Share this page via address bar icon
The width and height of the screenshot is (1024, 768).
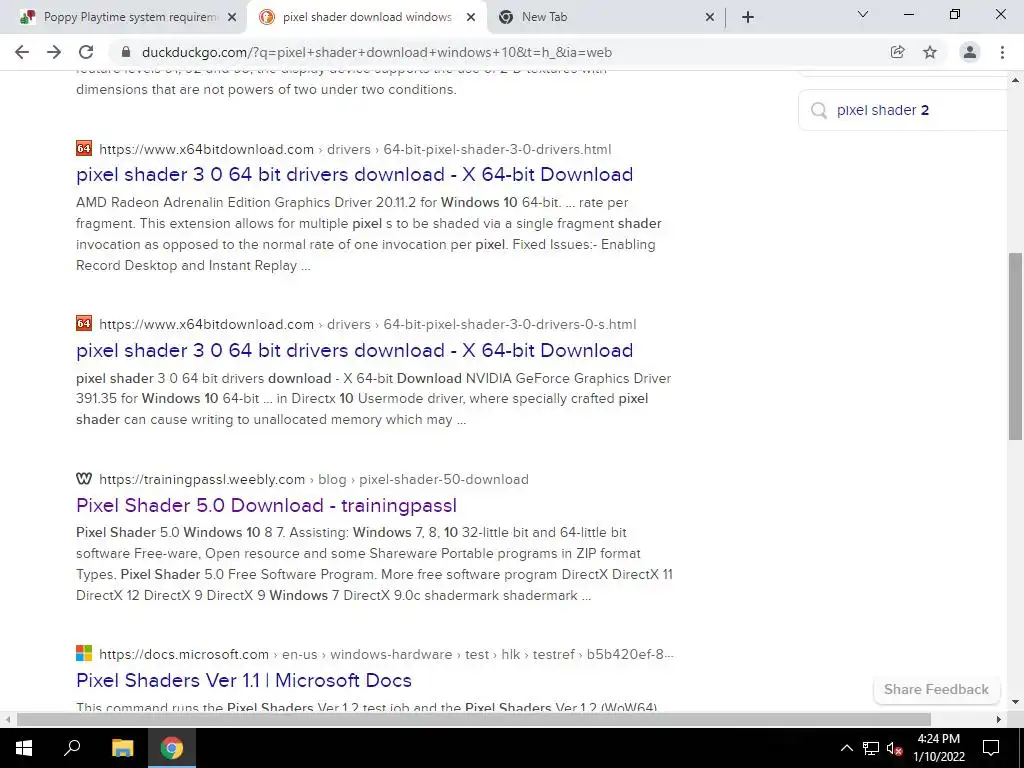898,52
